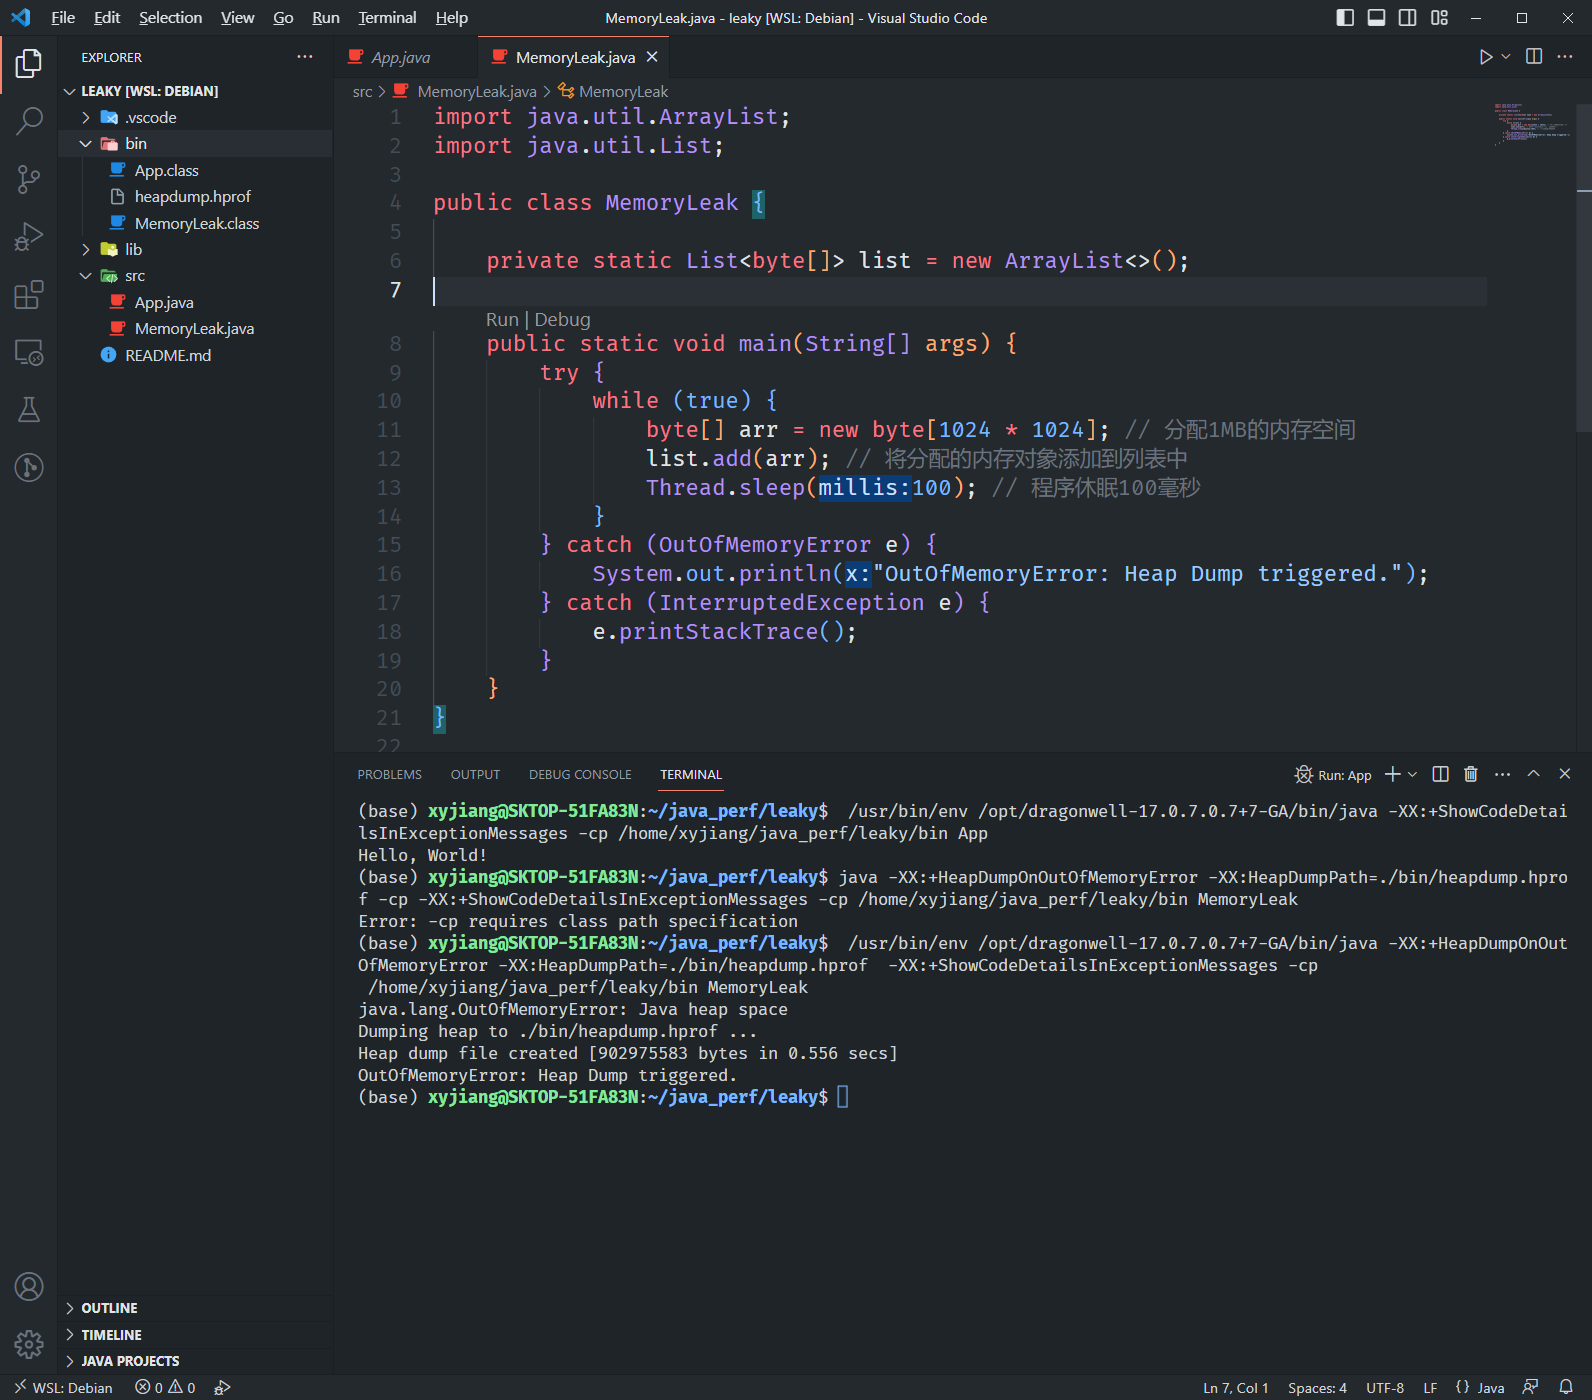Open README.md in the file tree

[195, 355]
